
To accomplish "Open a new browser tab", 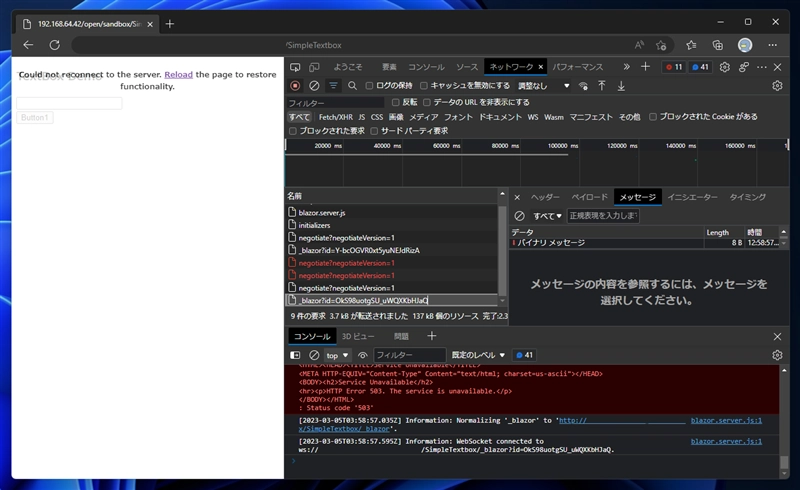I will click(170, 24).
